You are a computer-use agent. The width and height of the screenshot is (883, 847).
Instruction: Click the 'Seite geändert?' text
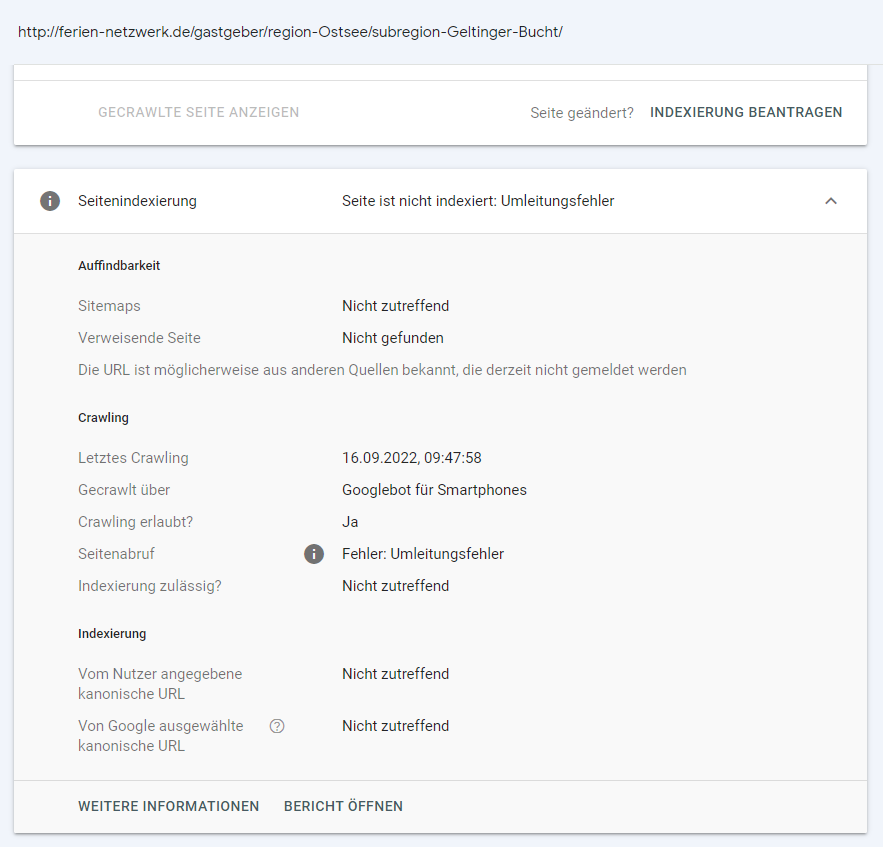coord(581,113)
